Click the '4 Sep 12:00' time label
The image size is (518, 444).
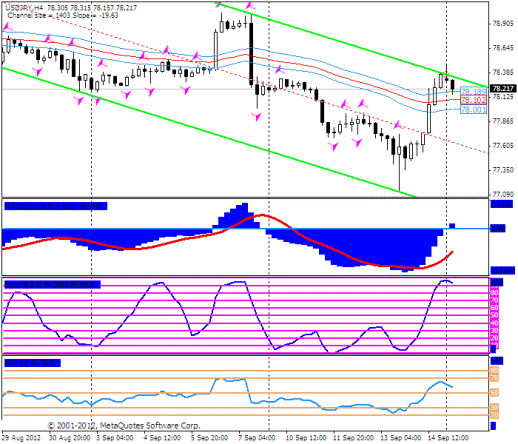pyautogui.click(x=162, y=438)
